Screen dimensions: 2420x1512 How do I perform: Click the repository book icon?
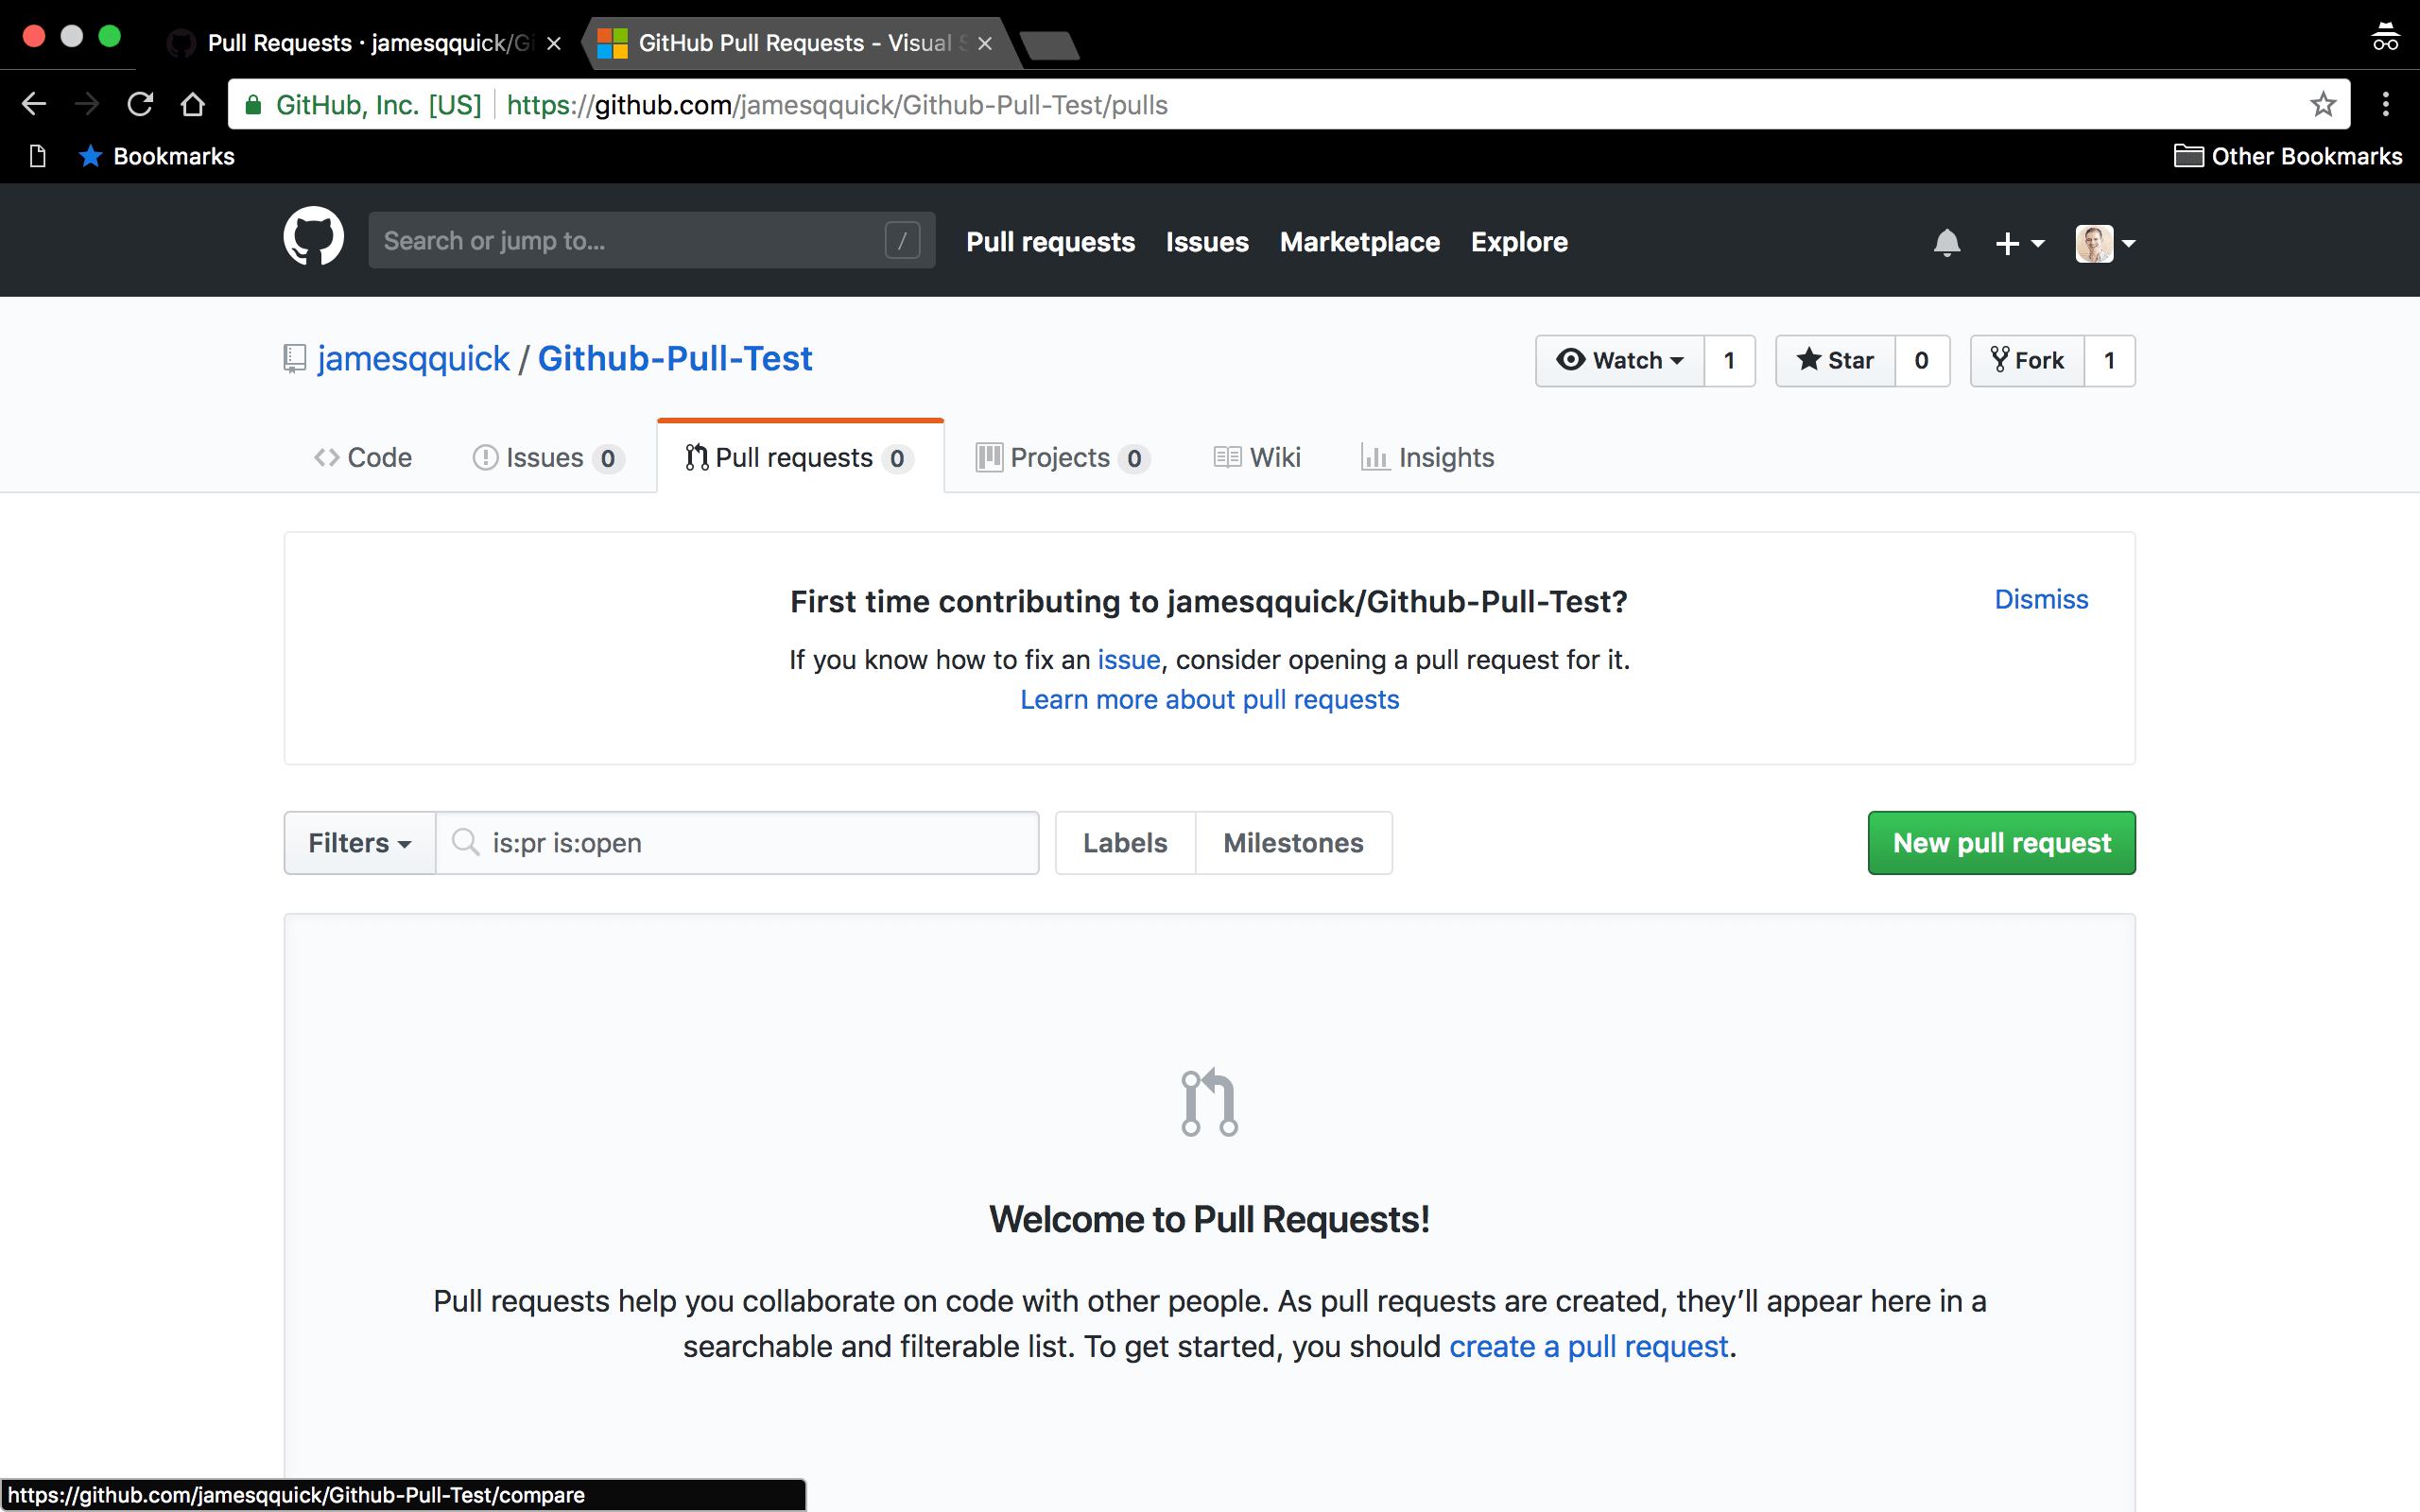click(294, 358)
